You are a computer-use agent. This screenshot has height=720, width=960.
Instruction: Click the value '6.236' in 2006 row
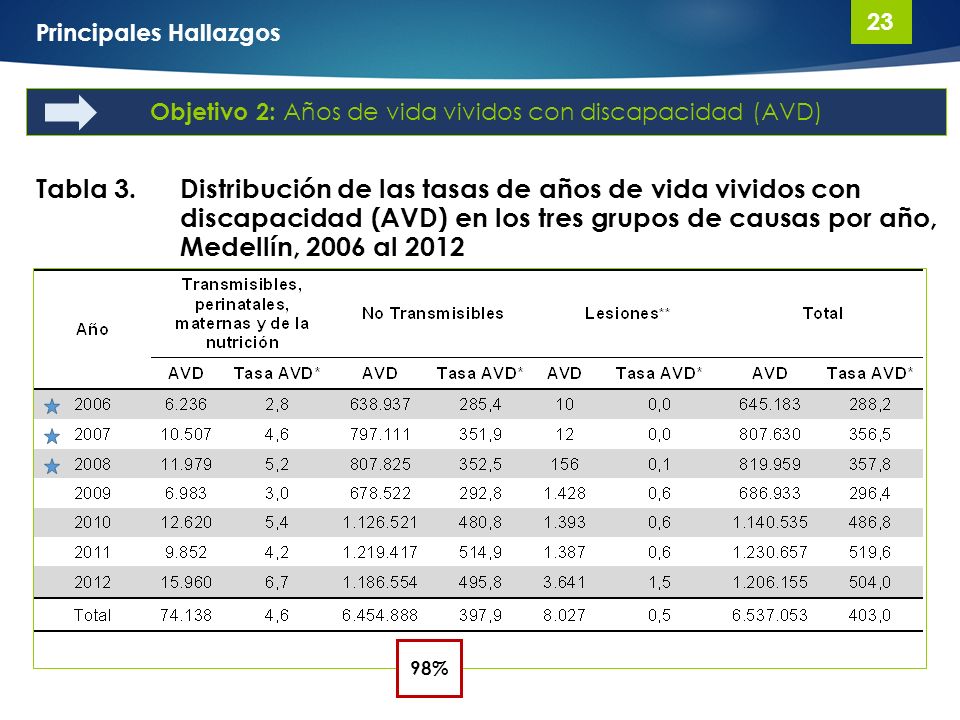186,405
